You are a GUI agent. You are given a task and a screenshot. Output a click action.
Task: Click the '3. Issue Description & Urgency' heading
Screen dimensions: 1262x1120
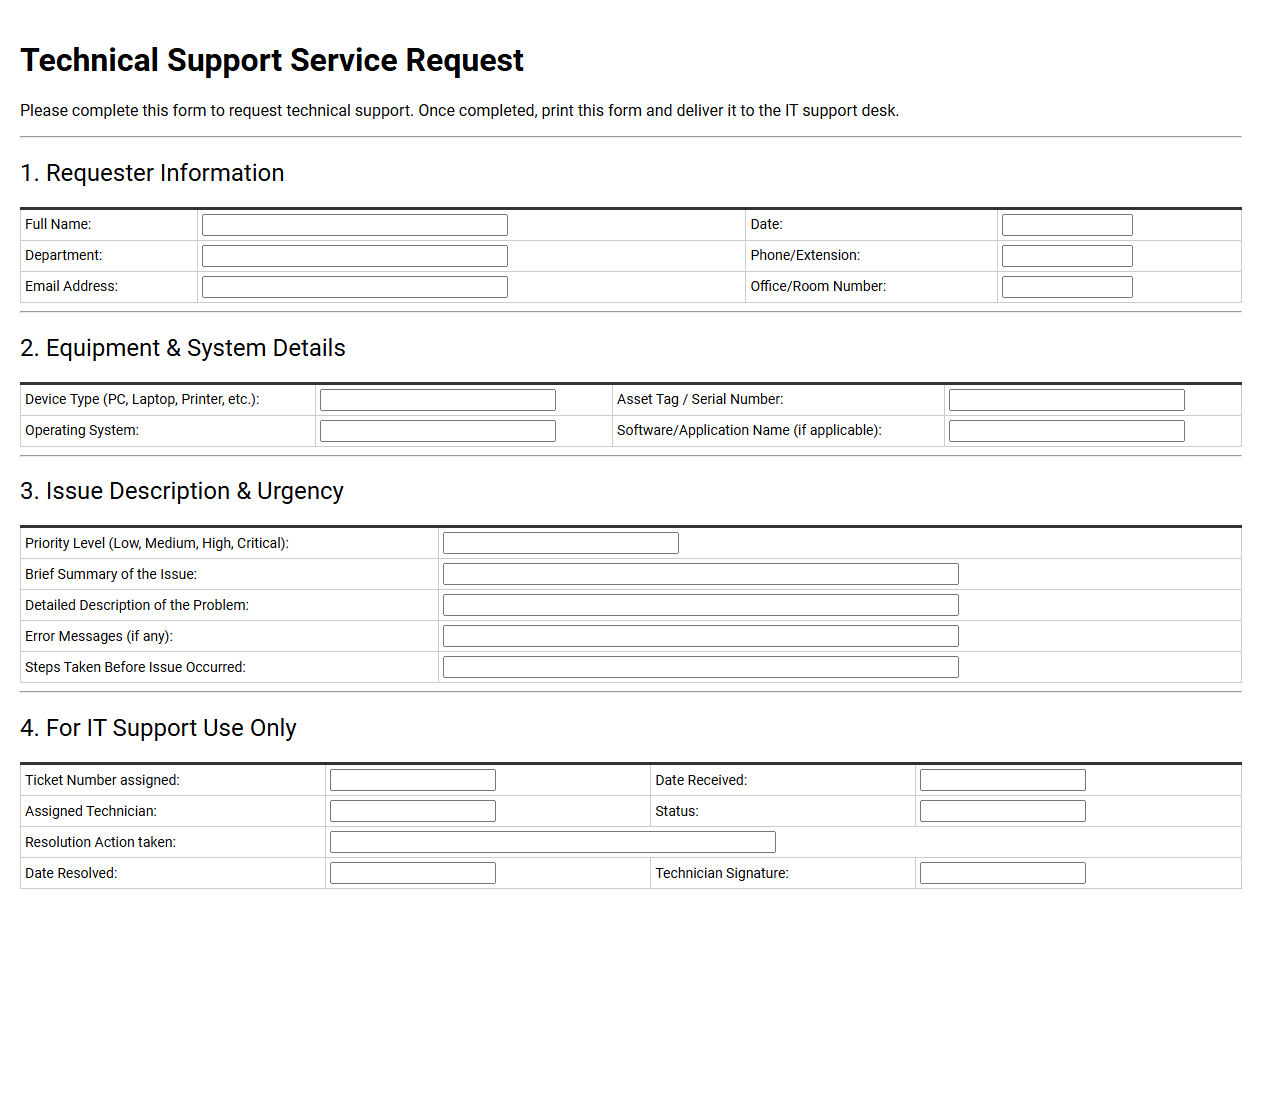coord(182,491)
